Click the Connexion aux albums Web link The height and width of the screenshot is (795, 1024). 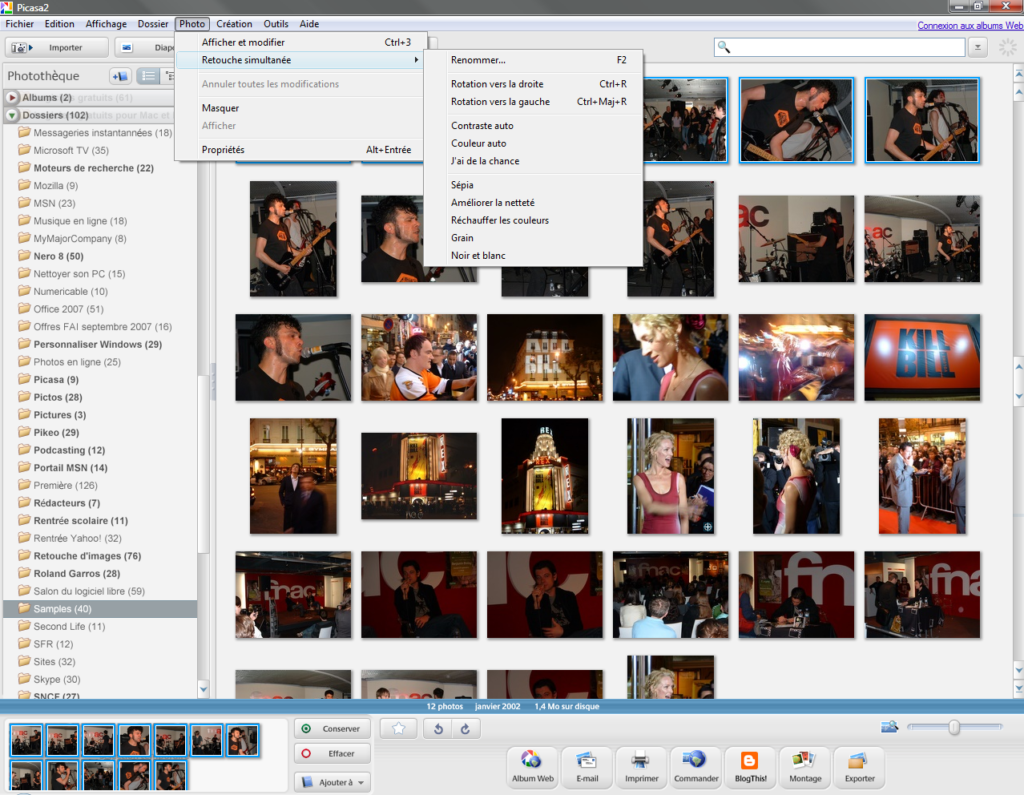click(x=970, y=25)
